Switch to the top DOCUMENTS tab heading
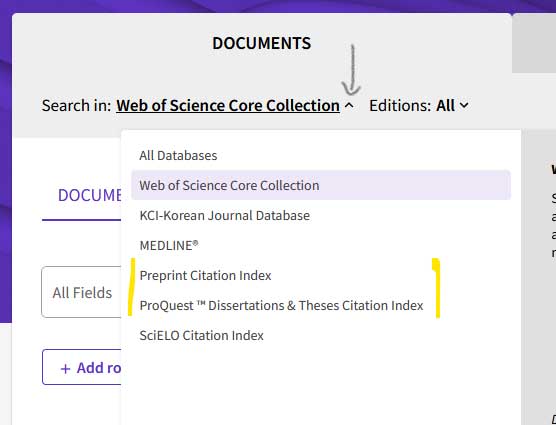 262,43
